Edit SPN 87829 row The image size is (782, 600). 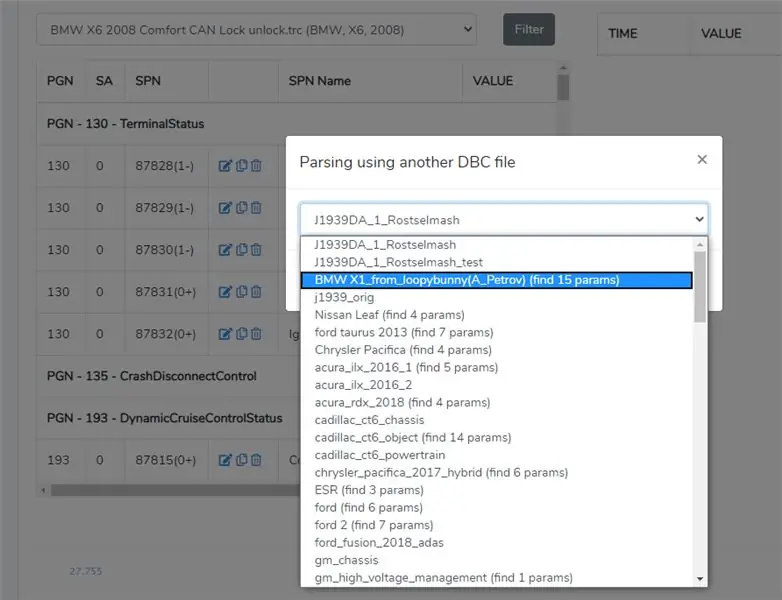point(225,207)
